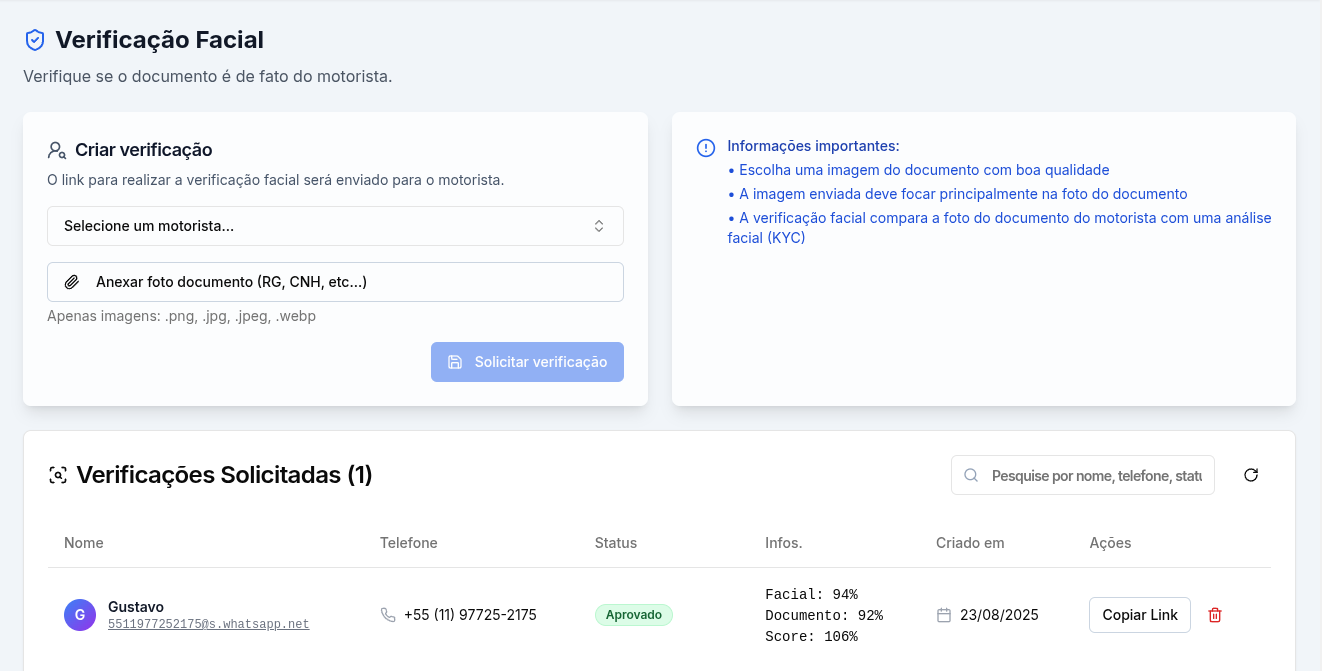Click the Aprovado status badge
The height and width of the screenshot is (671, 1322).
pyautogui.click(x=634, y=615)
